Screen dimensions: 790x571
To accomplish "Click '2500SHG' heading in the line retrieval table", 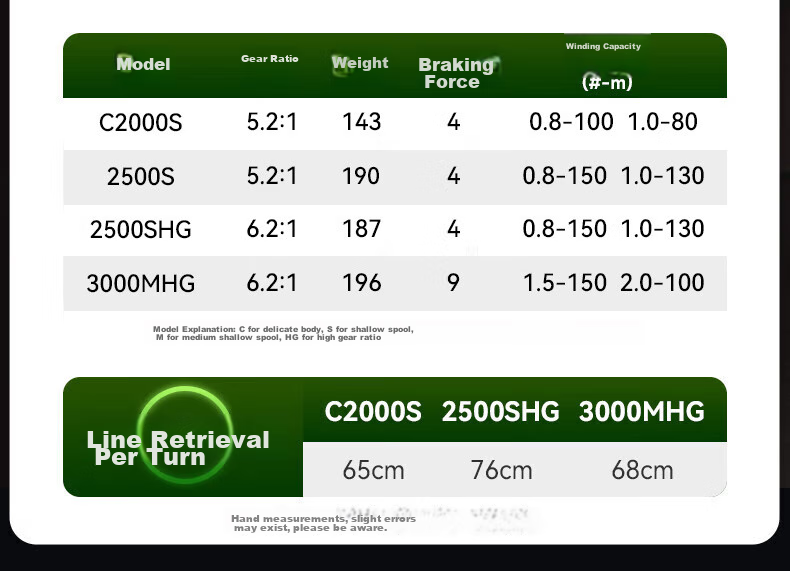I will (x=500, y=412).
